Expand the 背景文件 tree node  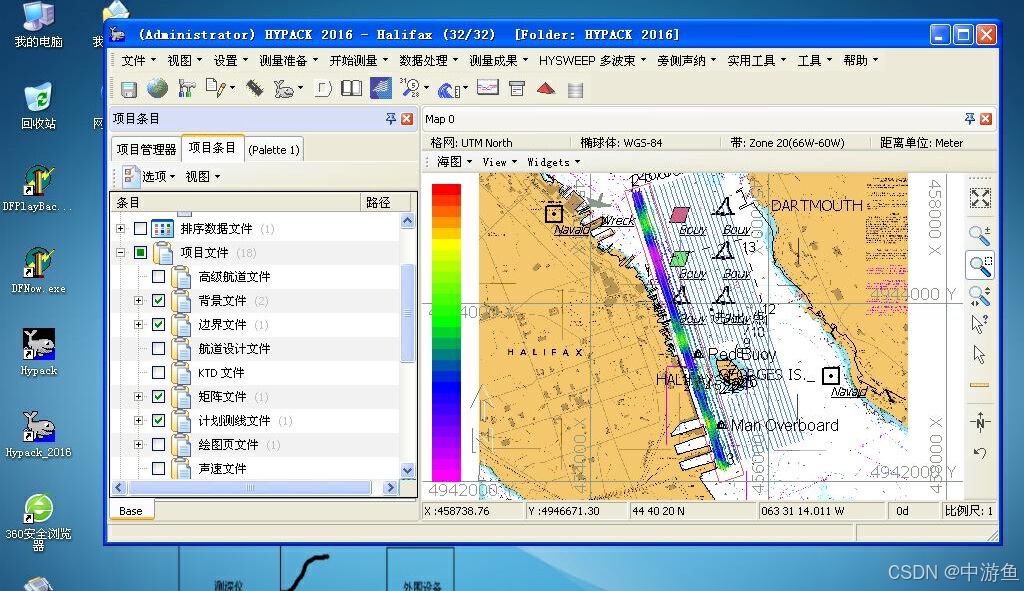pyautogui.click(x=138, y=300)
